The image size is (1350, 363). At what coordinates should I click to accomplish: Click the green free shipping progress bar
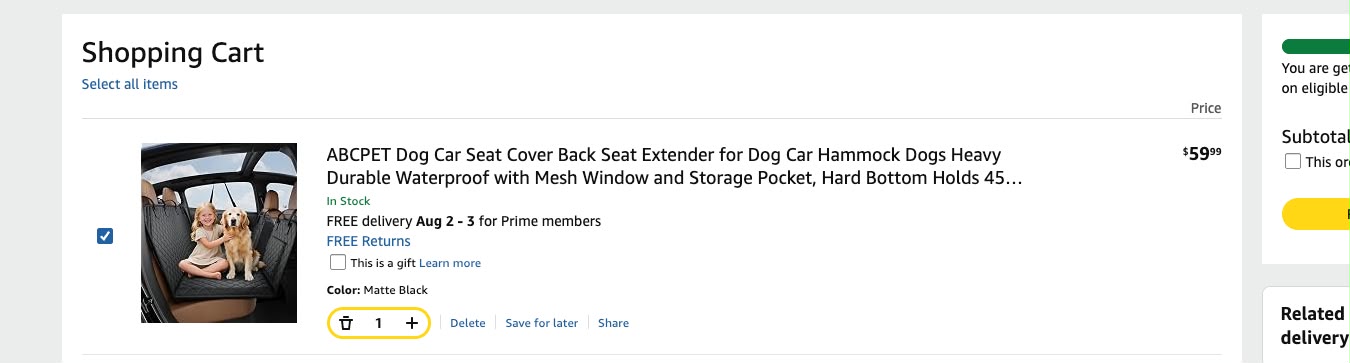point(1316,47)
